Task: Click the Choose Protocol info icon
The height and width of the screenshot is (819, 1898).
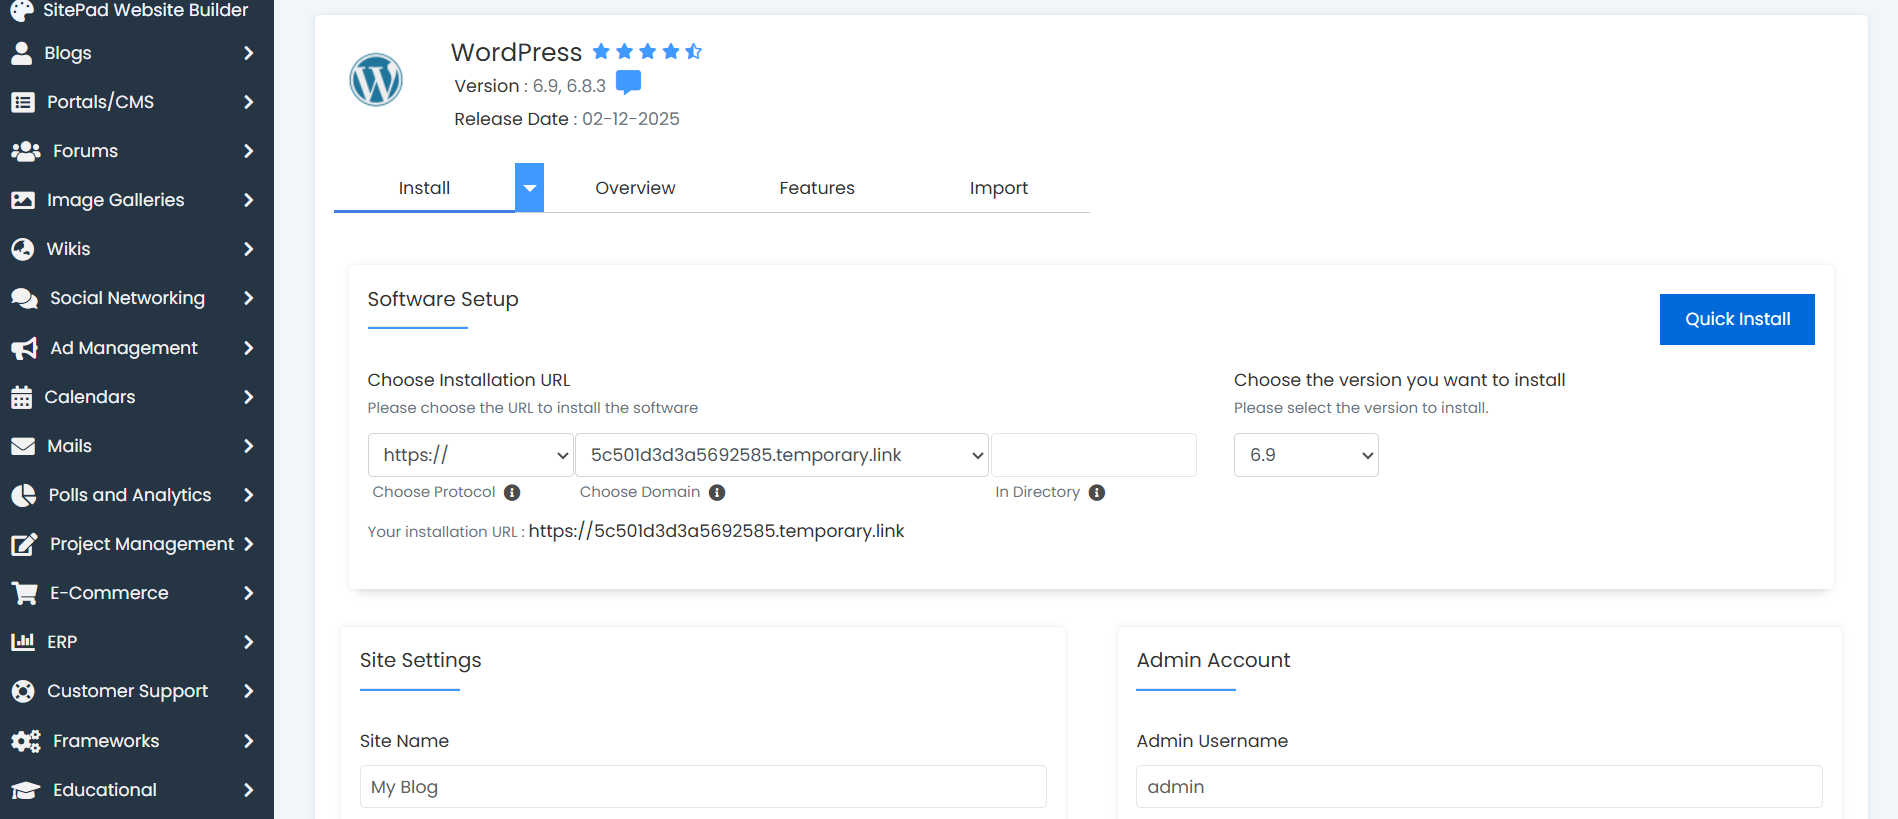Action: (x=512, y=492)
